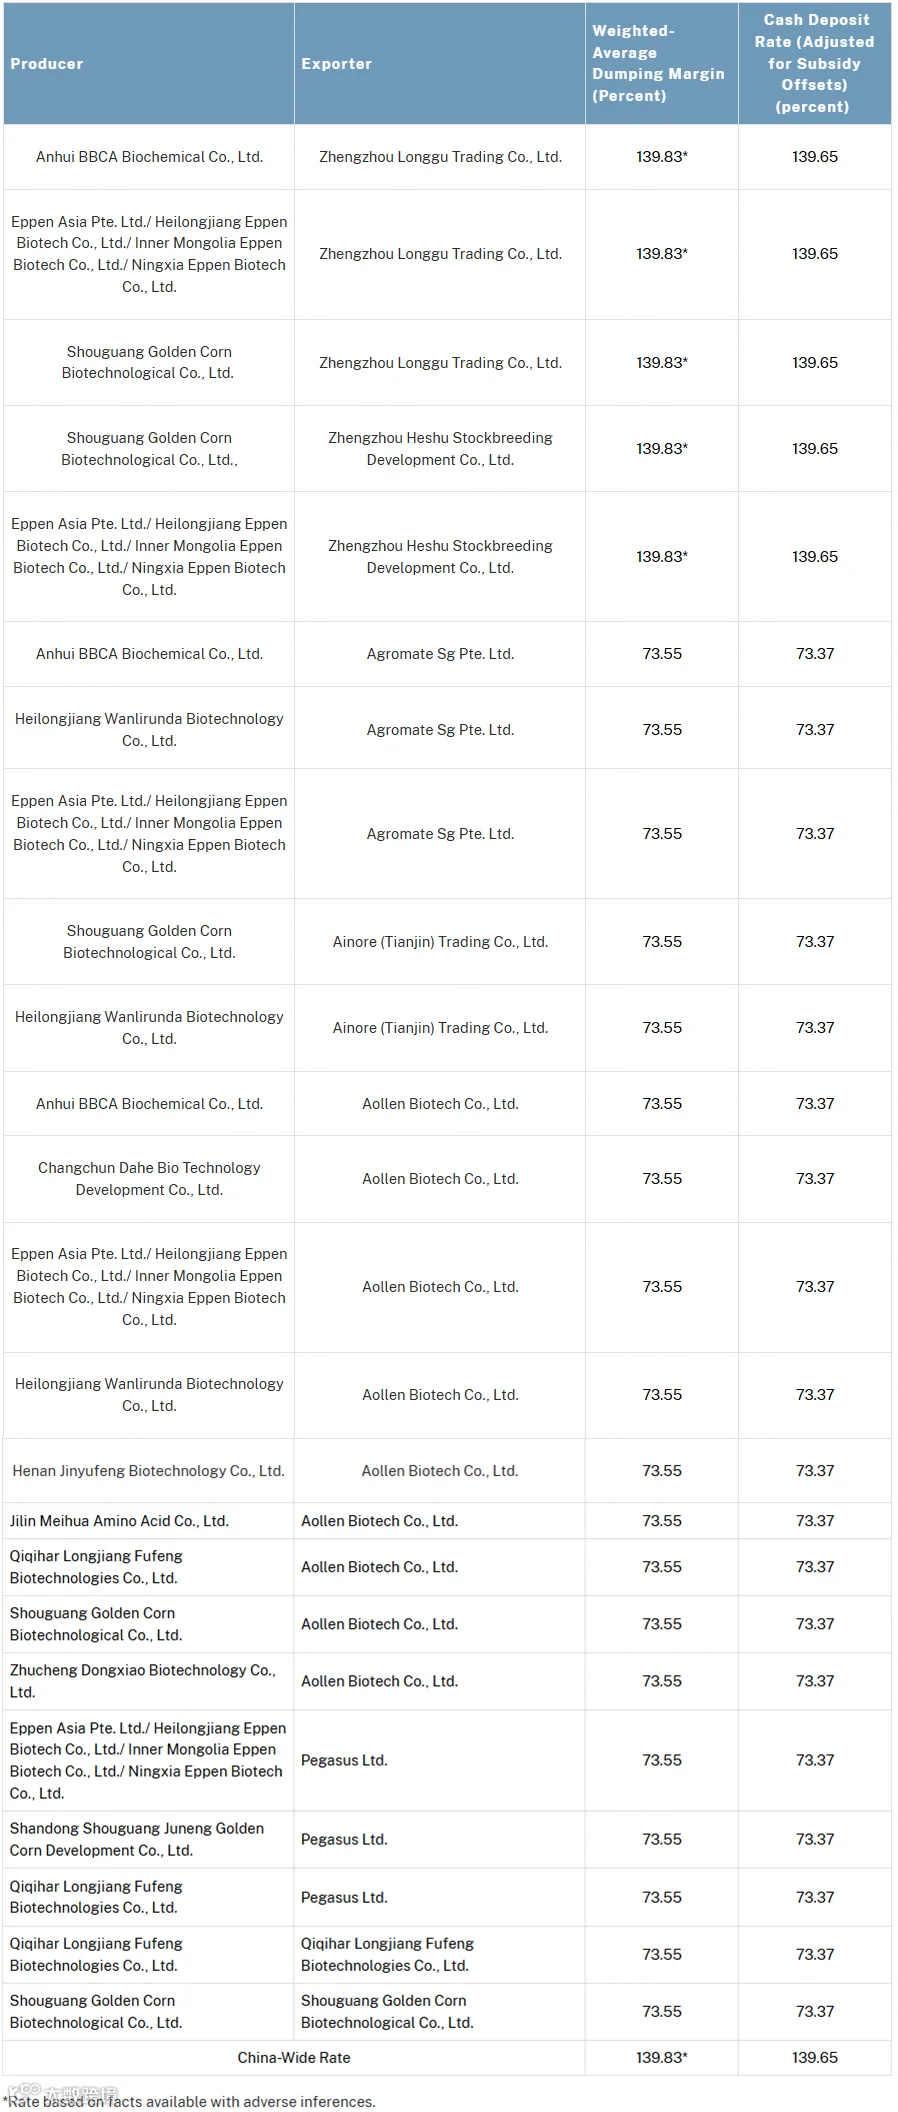Screen dimensions: 898x2112
Task: Click the China-Wide 139.83* margin value
Action: pos(662,2057)
